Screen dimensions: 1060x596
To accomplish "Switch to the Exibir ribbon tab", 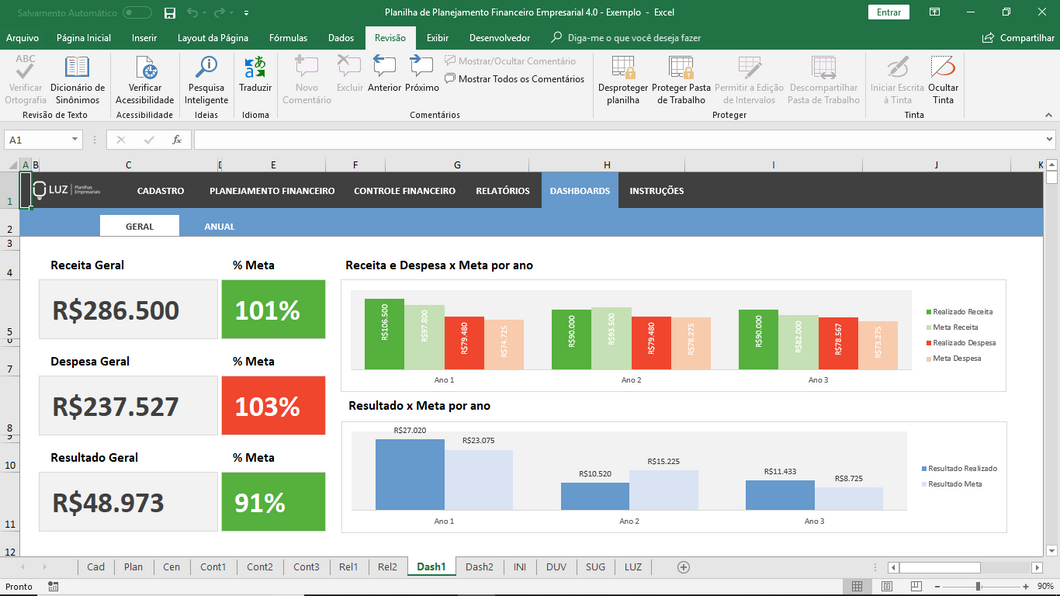I will [437, 38].
